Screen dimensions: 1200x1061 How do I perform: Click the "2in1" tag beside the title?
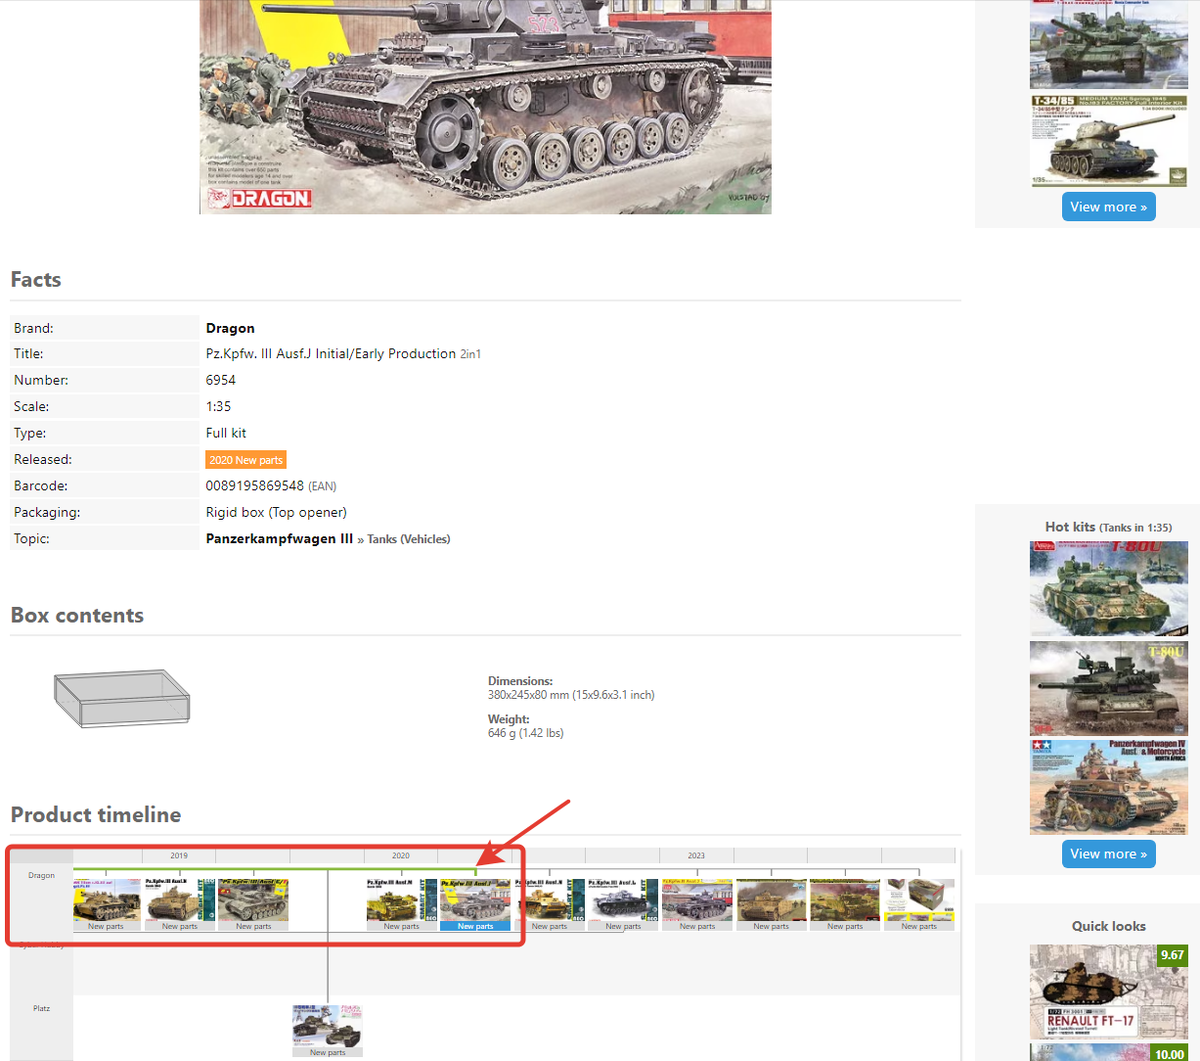pyautogui.click(x=470, y=355)
